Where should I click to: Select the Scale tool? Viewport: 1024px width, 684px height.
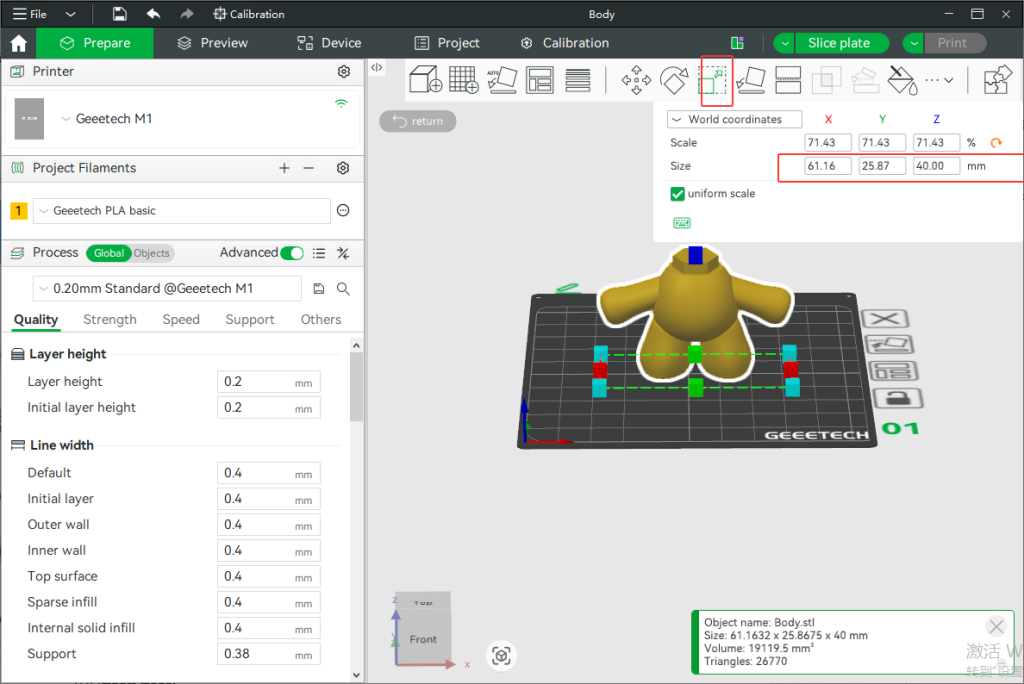pyautogui.click(x=716, y=80)
